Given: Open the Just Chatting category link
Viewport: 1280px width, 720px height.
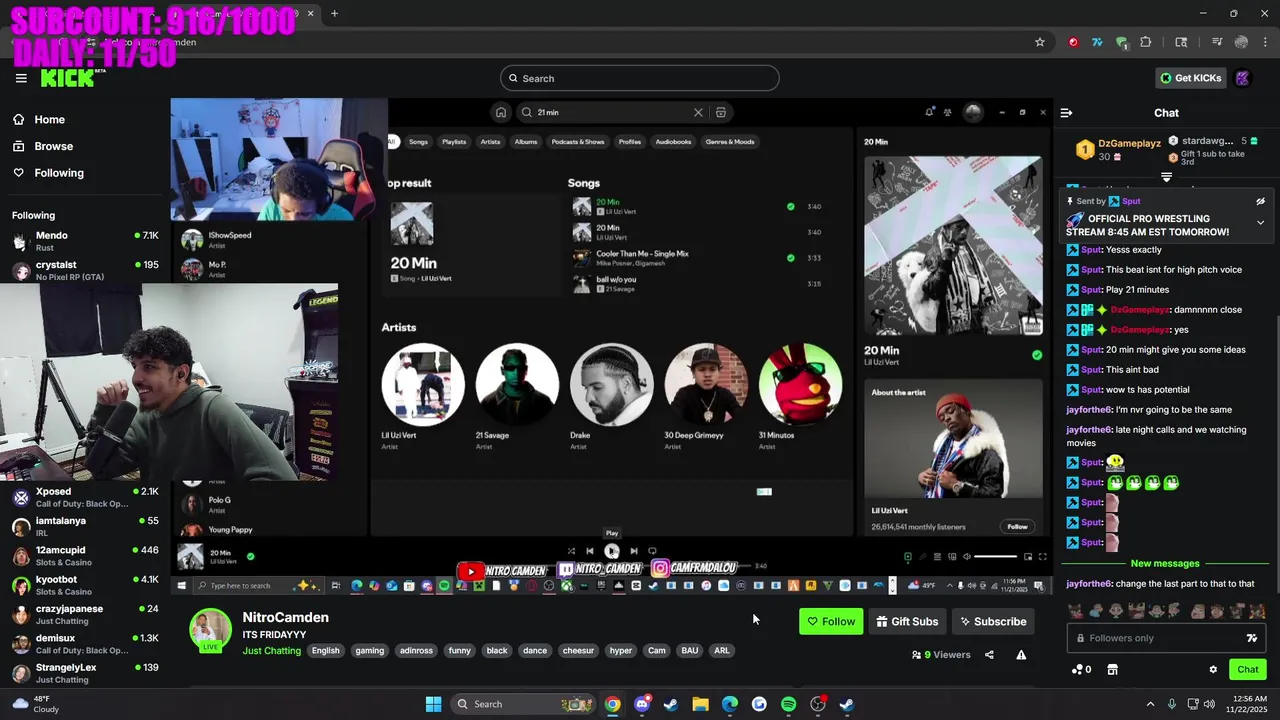Looking at the screenshot, I should (271, 651).
